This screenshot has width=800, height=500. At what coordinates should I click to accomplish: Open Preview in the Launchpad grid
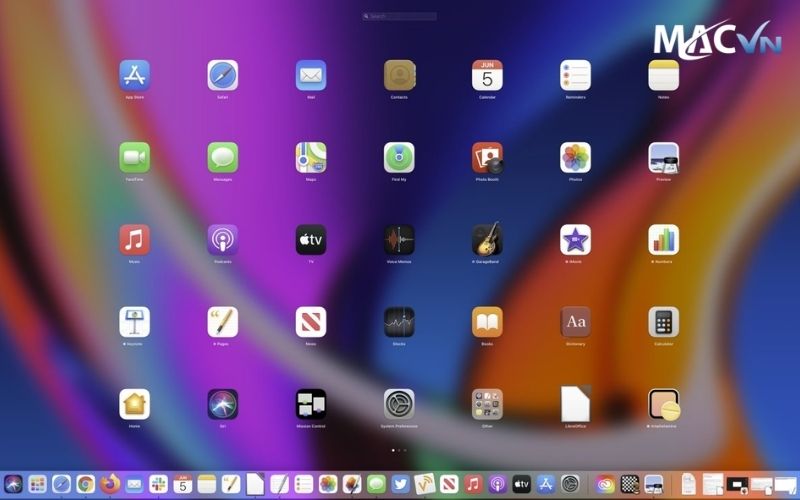pos(664,158)
